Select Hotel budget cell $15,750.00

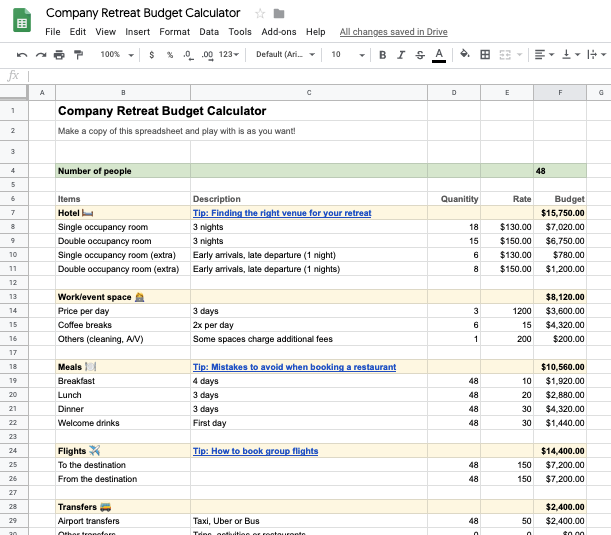click(560, 213)
